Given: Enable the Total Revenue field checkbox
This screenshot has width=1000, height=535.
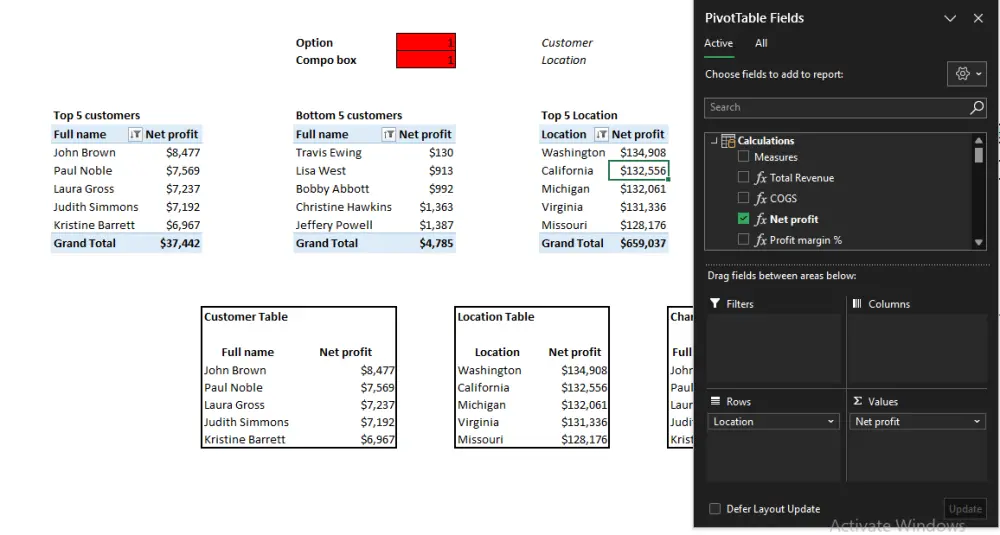Looking at the screenshot, I should (x=743, y=177).
